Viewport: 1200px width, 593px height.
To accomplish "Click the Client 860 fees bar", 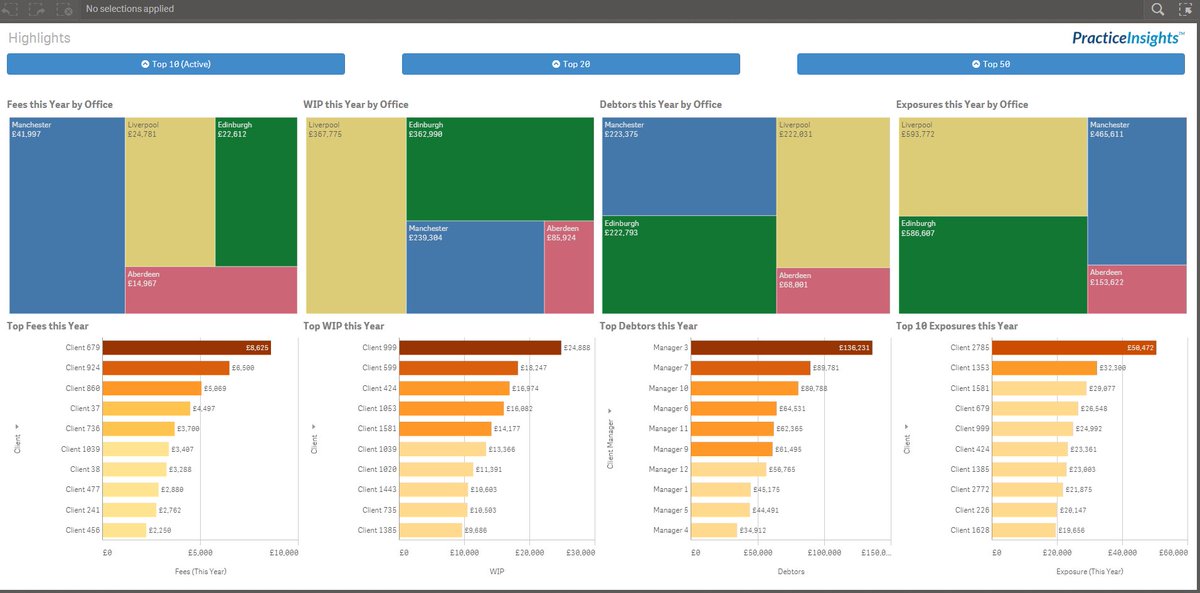I will 153,388.
